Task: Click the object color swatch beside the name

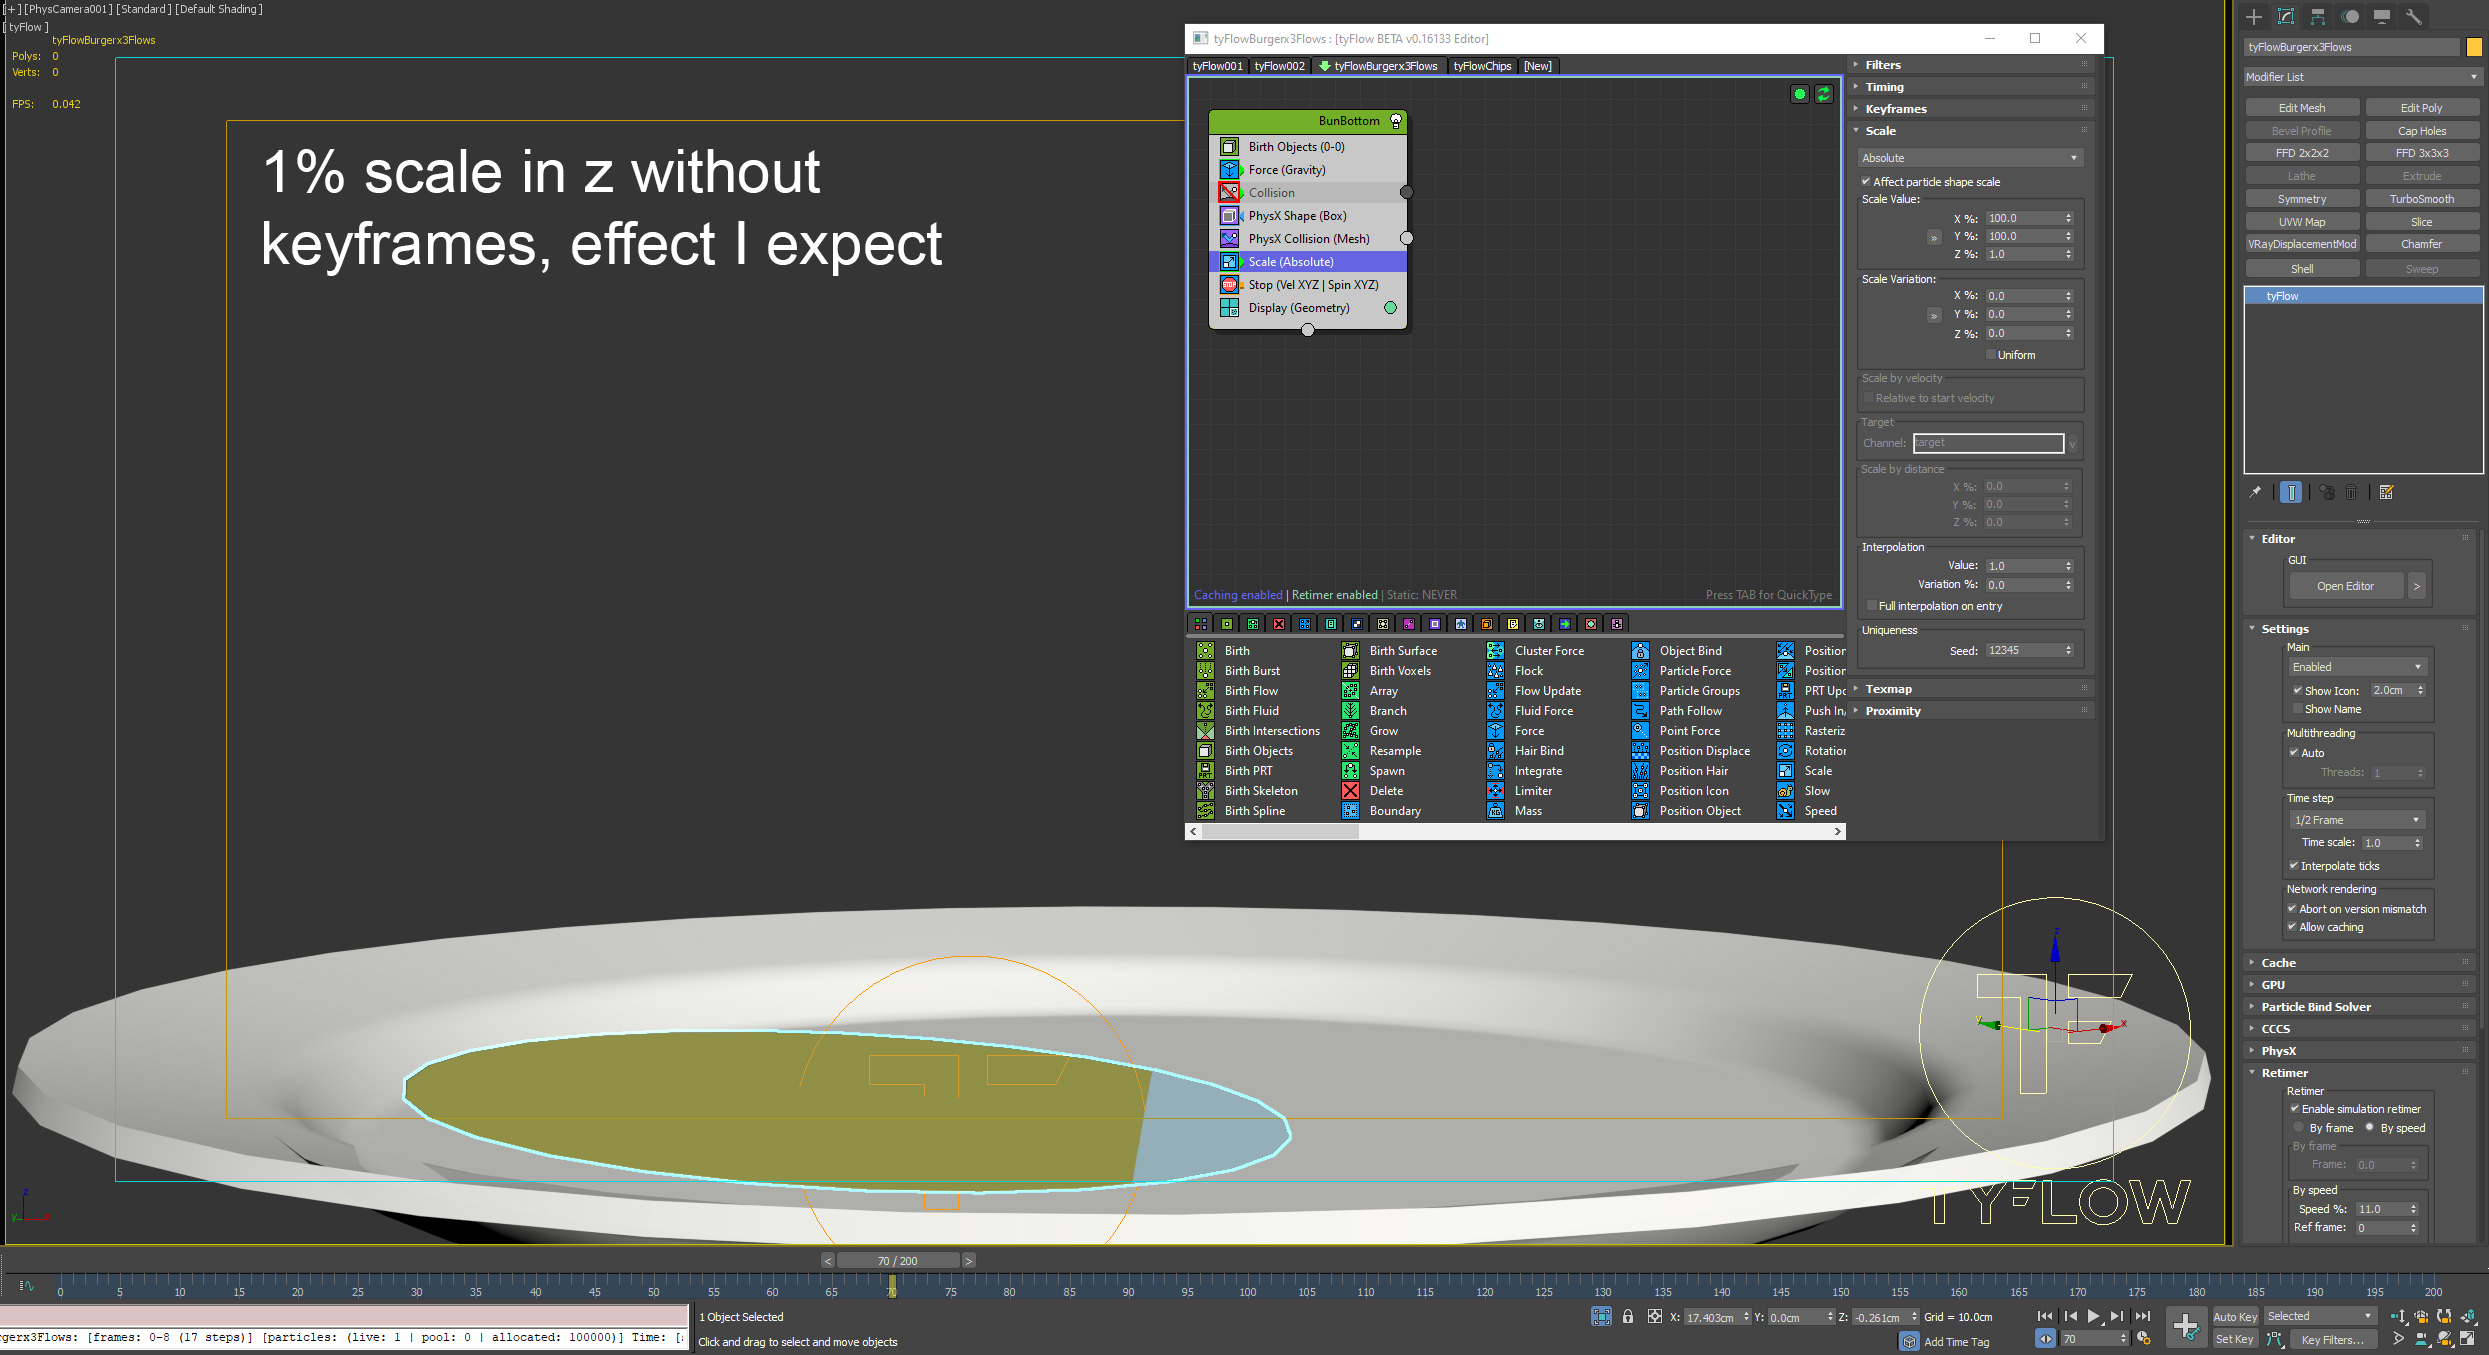Action: click(2474, 47)
